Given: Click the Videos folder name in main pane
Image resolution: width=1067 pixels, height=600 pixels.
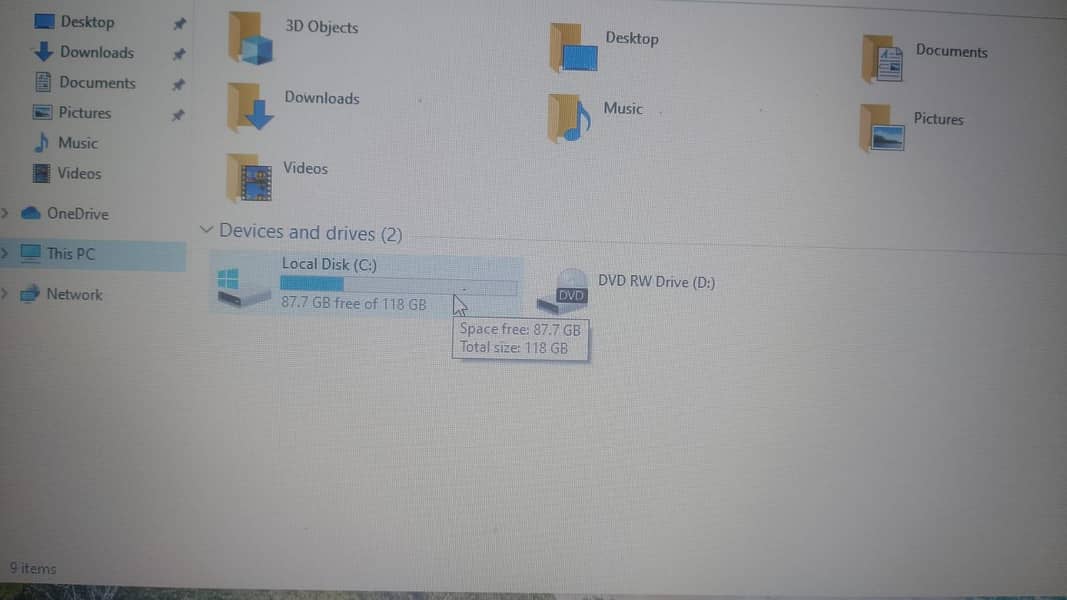Looking at the screenshot, I should point(306,168).
